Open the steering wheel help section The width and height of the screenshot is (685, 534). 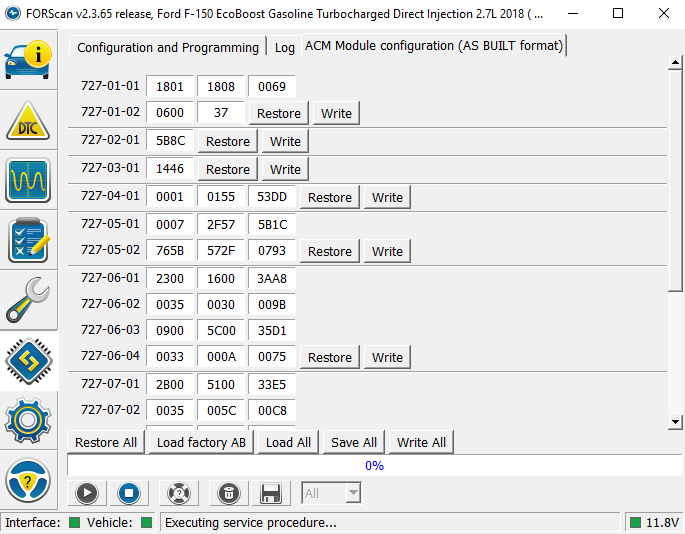28,480
